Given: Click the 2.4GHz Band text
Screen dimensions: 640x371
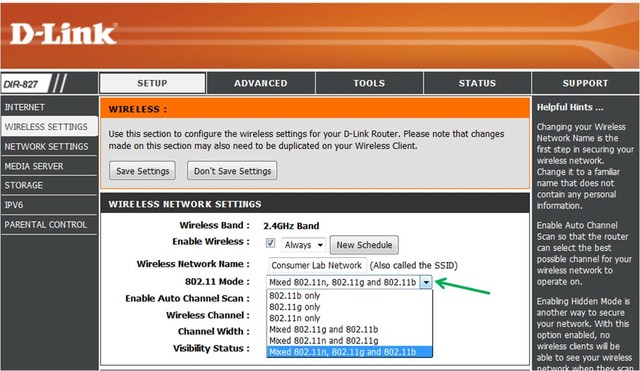Looking at the screenshot, I should 291,226.
